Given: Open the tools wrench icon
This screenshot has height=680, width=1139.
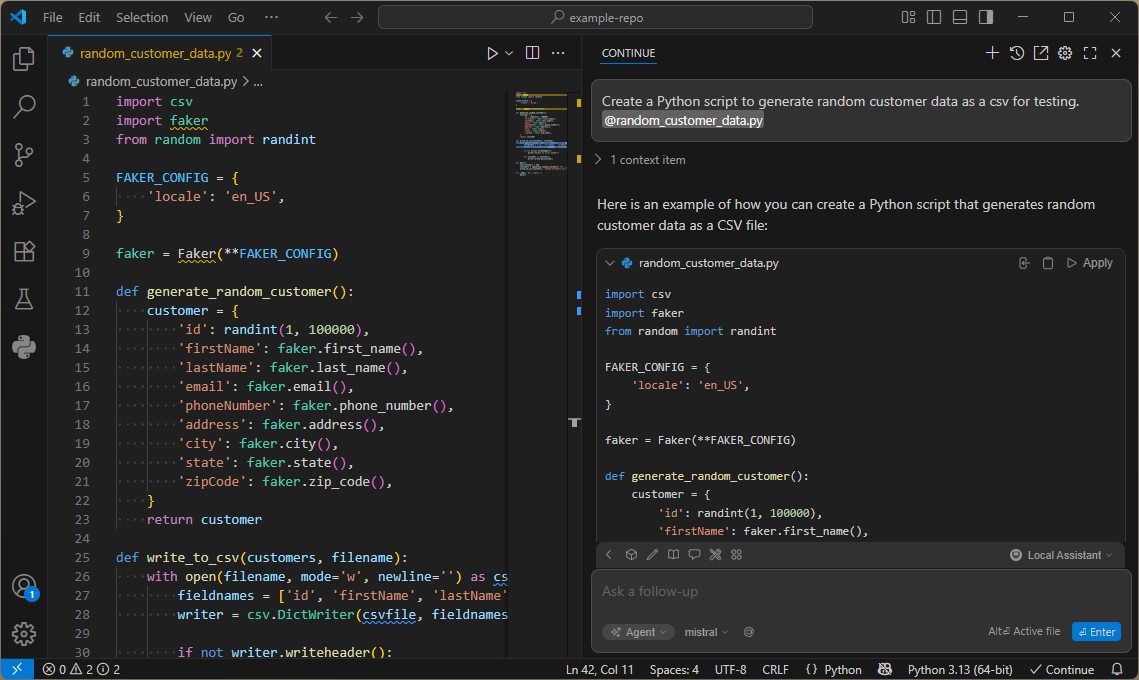Looking at the screenshot, I should pos(716,554).
